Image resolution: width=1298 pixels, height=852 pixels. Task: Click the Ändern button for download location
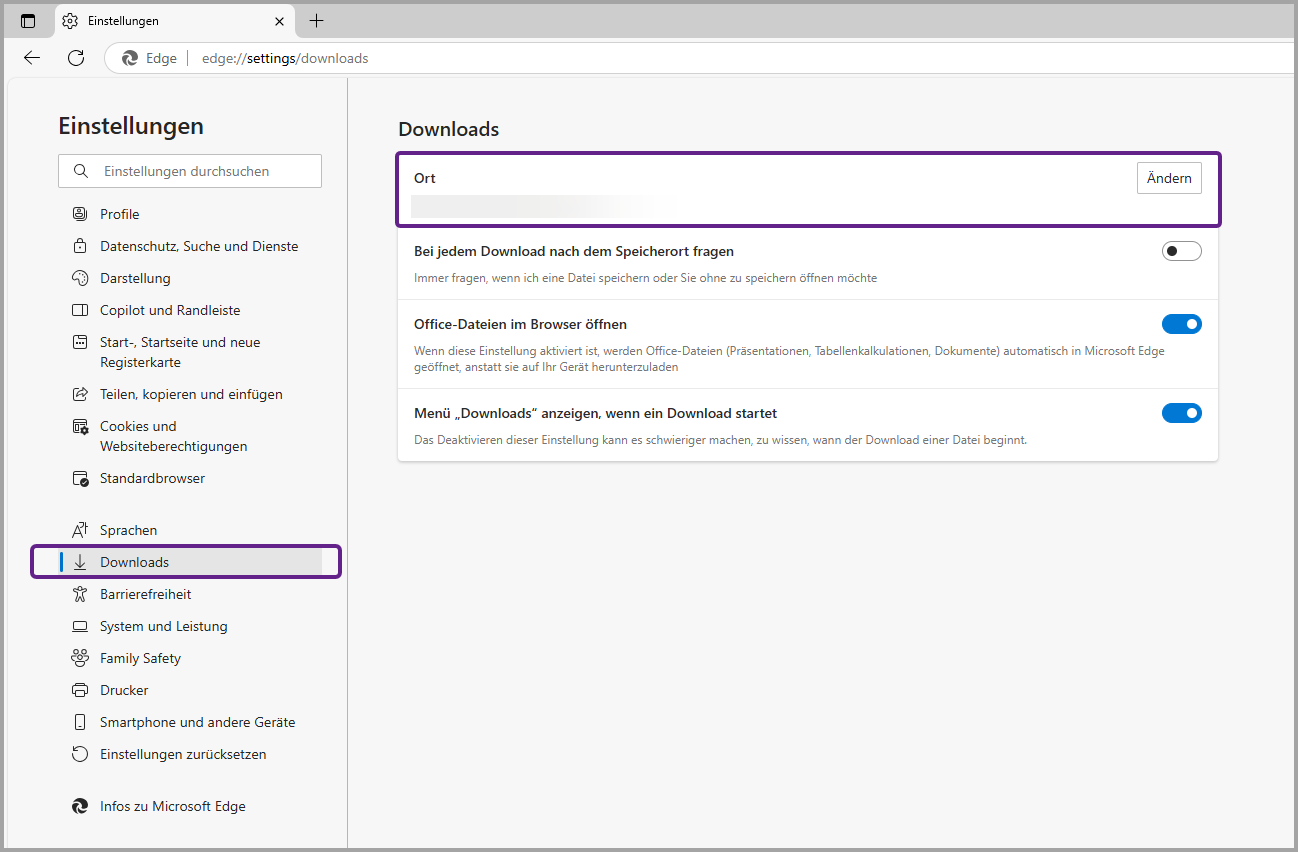(x=1168, y=178)
